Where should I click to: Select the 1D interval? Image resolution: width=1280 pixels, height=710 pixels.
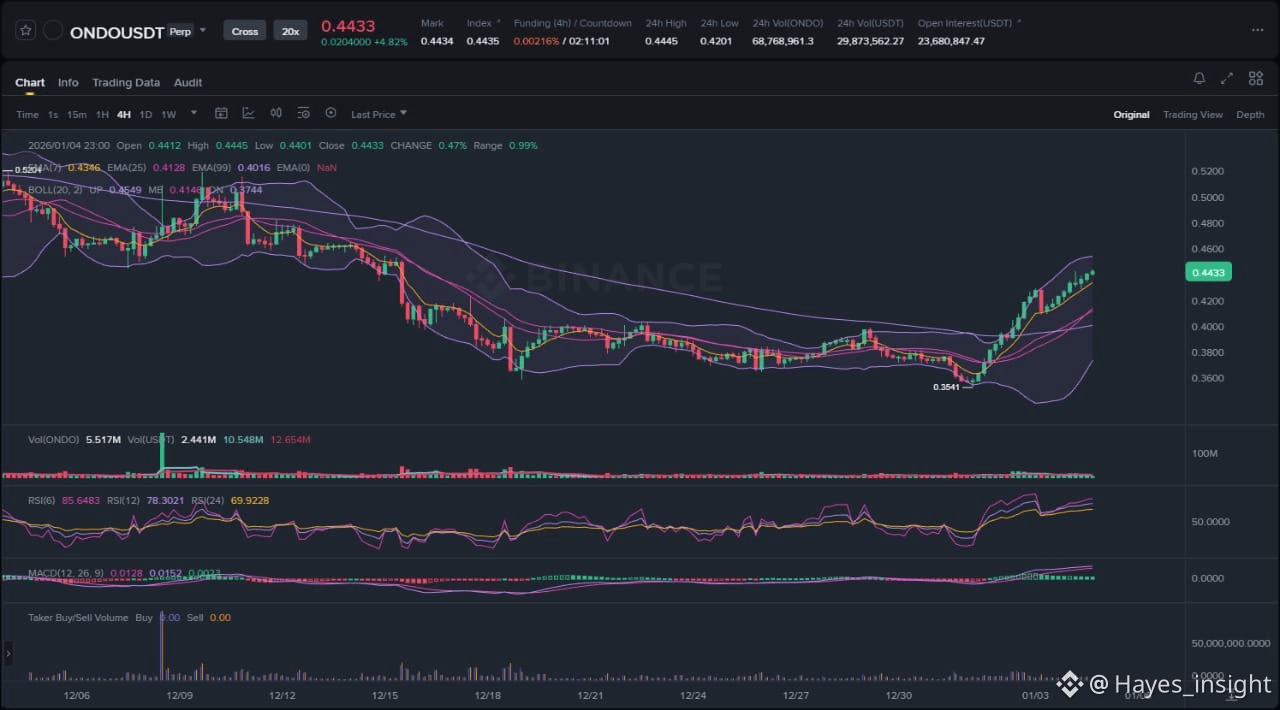146,114
